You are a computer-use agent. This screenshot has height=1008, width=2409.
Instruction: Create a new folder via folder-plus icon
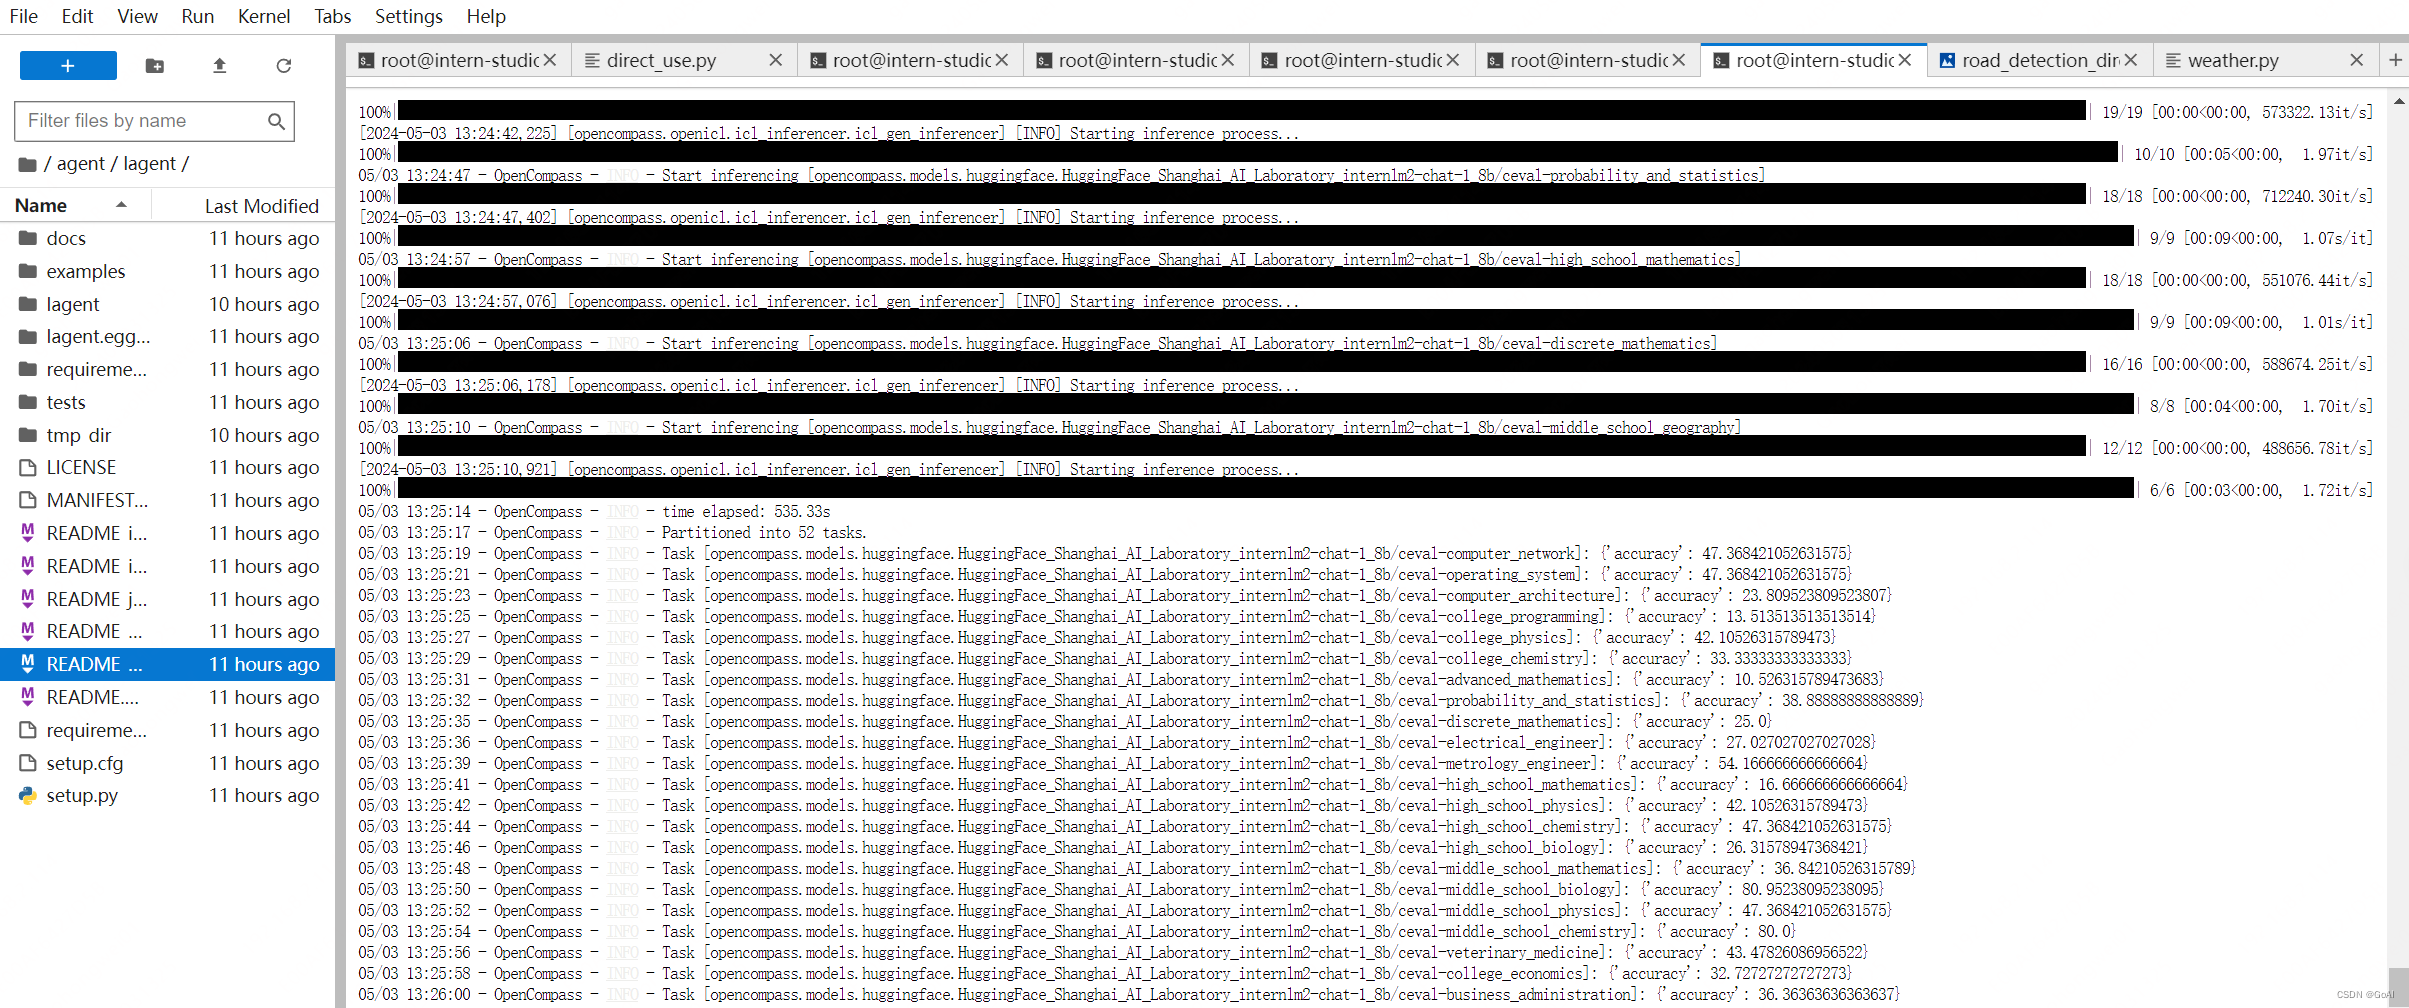point(154,66)
